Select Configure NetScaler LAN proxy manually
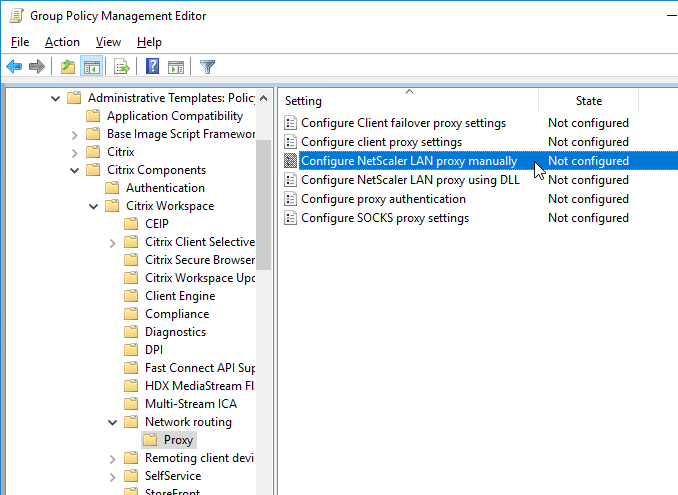The height and width of the screenshot is (495, 678). point(409,161)
